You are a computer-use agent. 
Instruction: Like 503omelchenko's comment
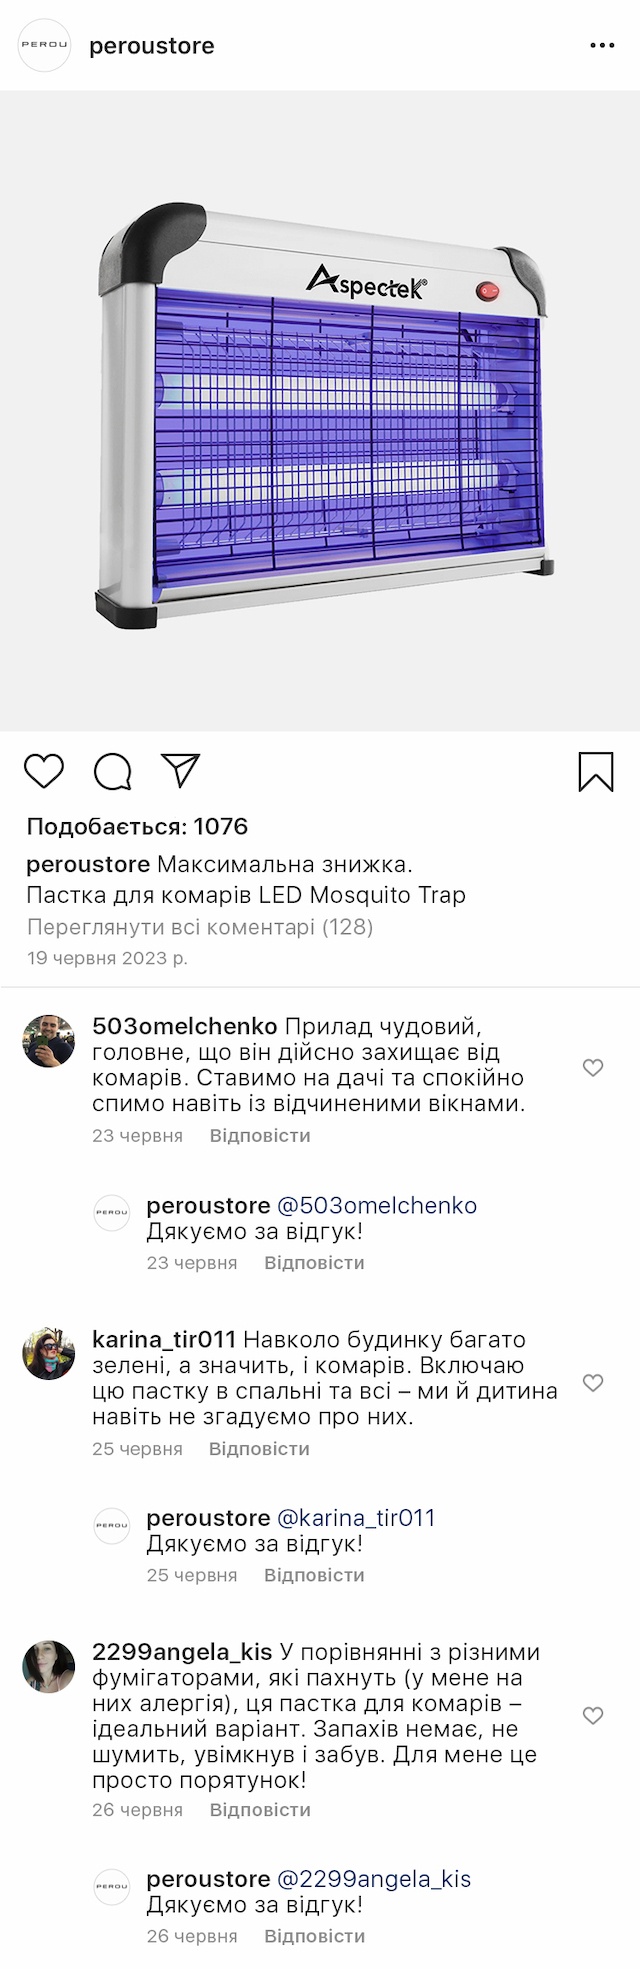point(593,1068)
